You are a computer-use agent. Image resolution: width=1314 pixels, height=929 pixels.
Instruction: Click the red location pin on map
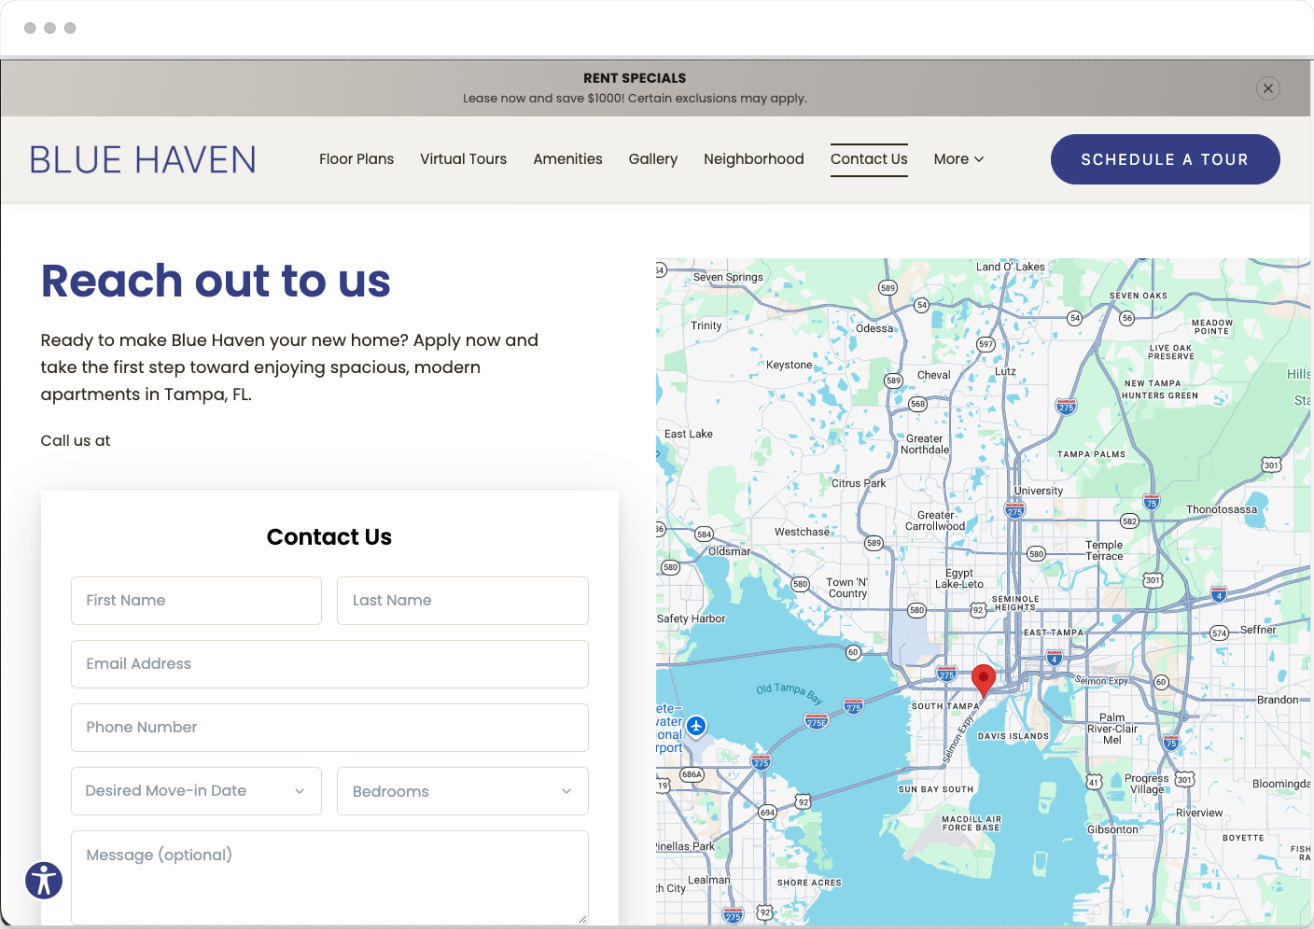pos(984,681)
